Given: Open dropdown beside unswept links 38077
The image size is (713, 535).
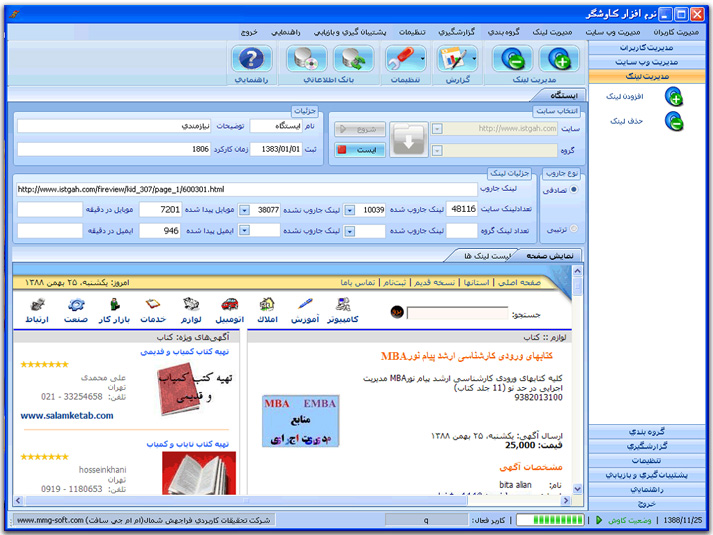Looking at the screenshot, I should pyautogui.click(x=245, y=210).
